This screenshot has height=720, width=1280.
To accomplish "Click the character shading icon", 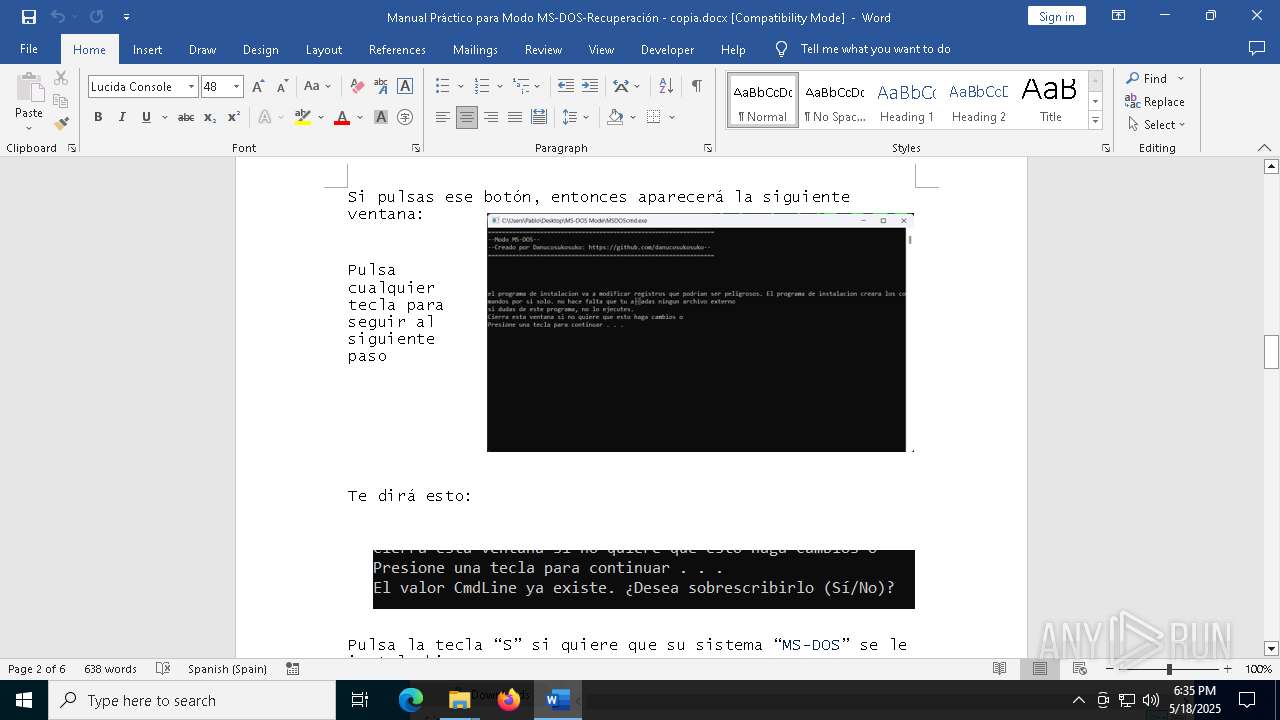I will [381, 117].
